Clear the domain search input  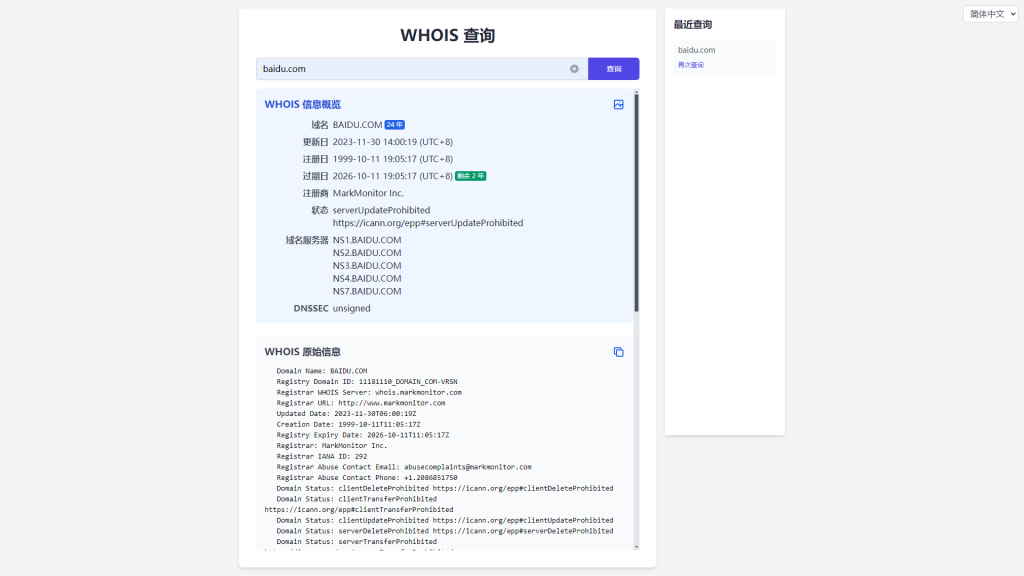[574, 69]
